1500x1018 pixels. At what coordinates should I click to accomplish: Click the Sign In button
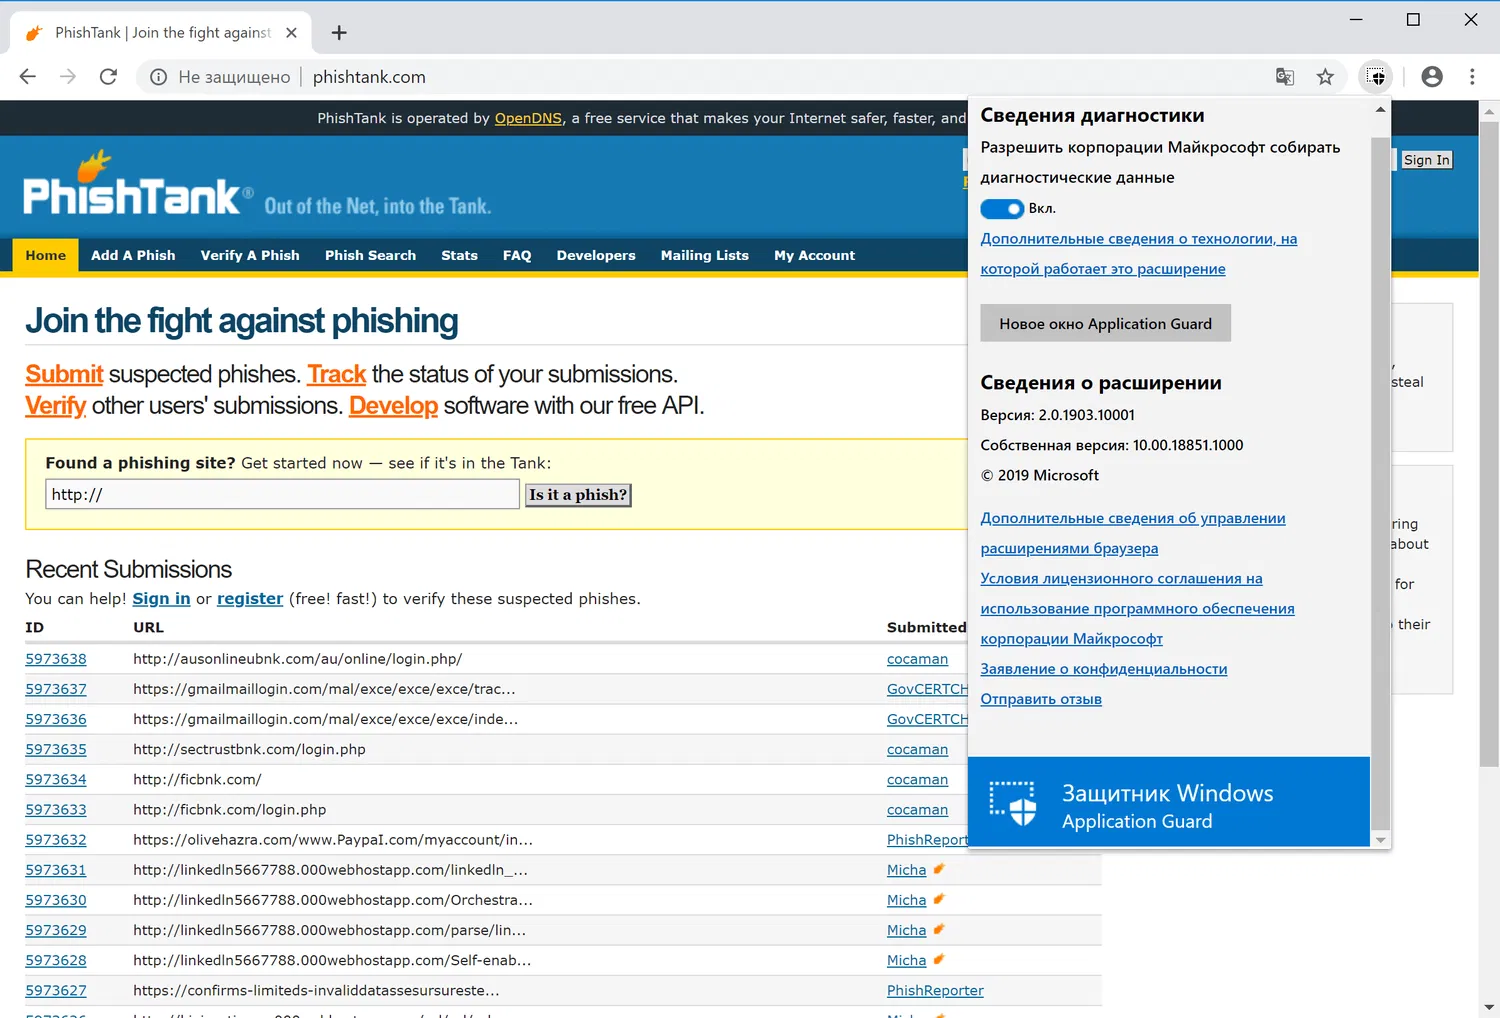(1426, 160)
